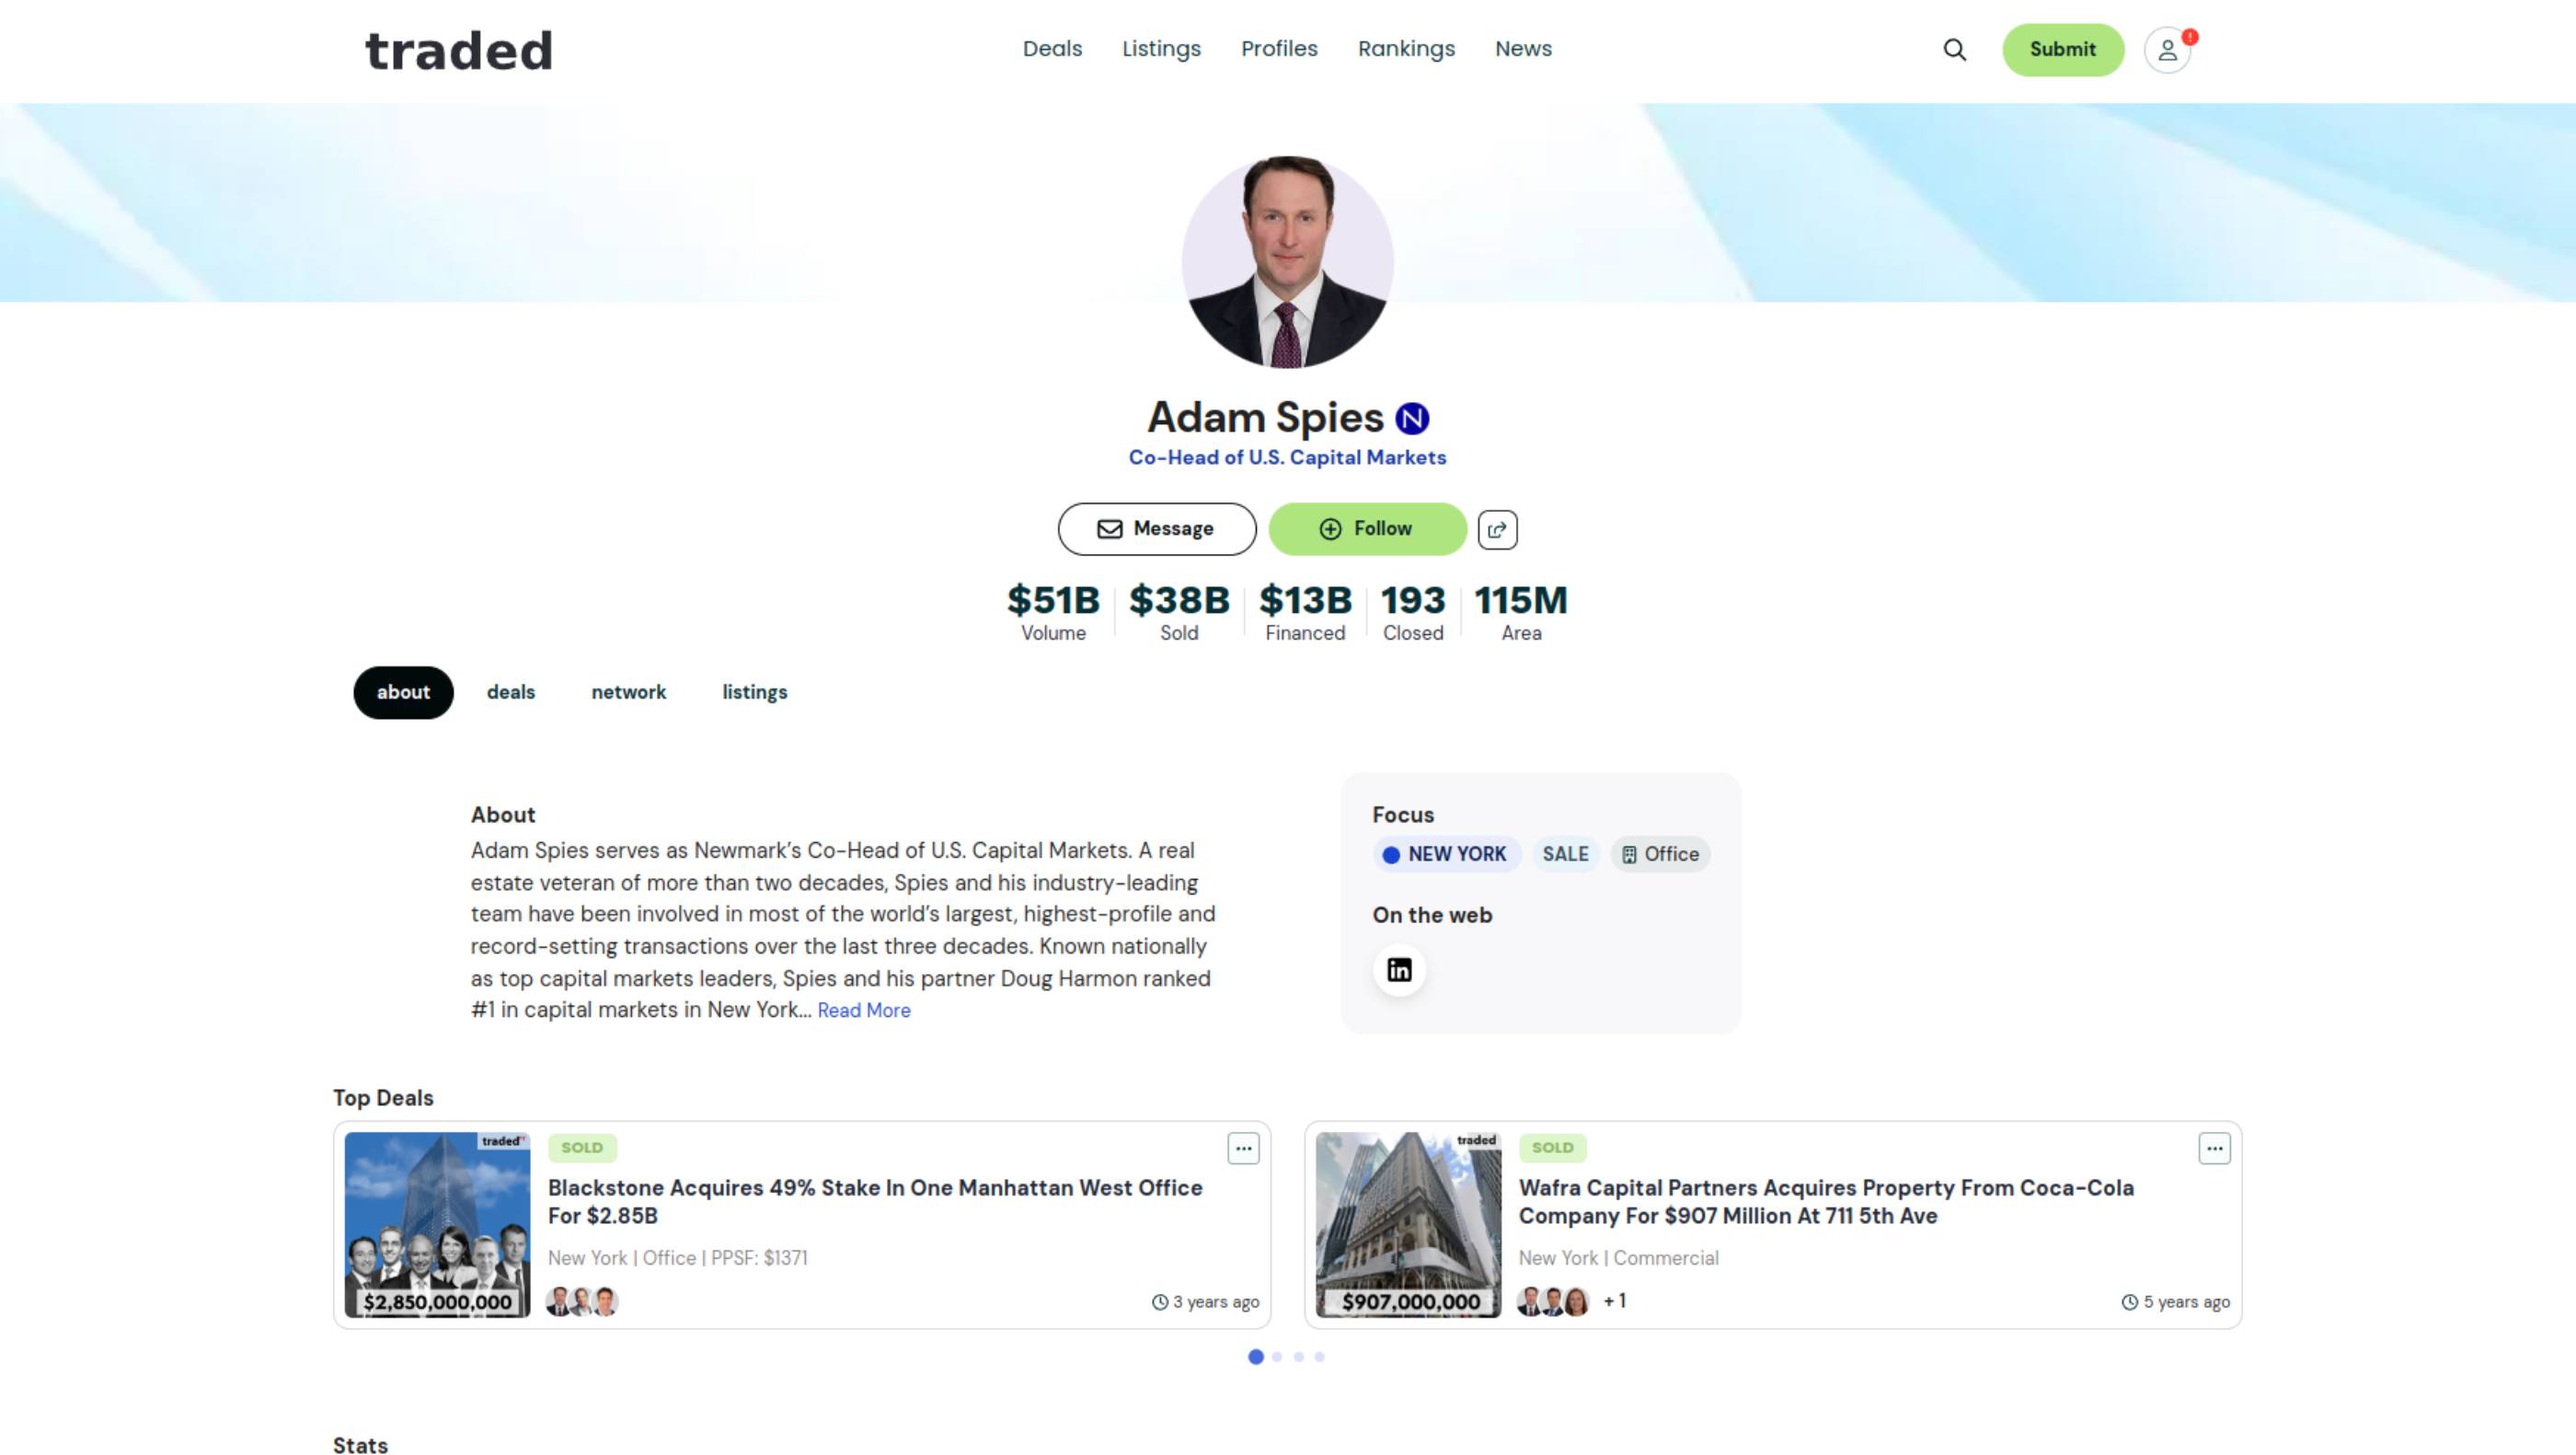Viewport: 2576px width, 1455px height.
Task: Click the Newmark company badge beside name
Action: (x=1412, y=418)
